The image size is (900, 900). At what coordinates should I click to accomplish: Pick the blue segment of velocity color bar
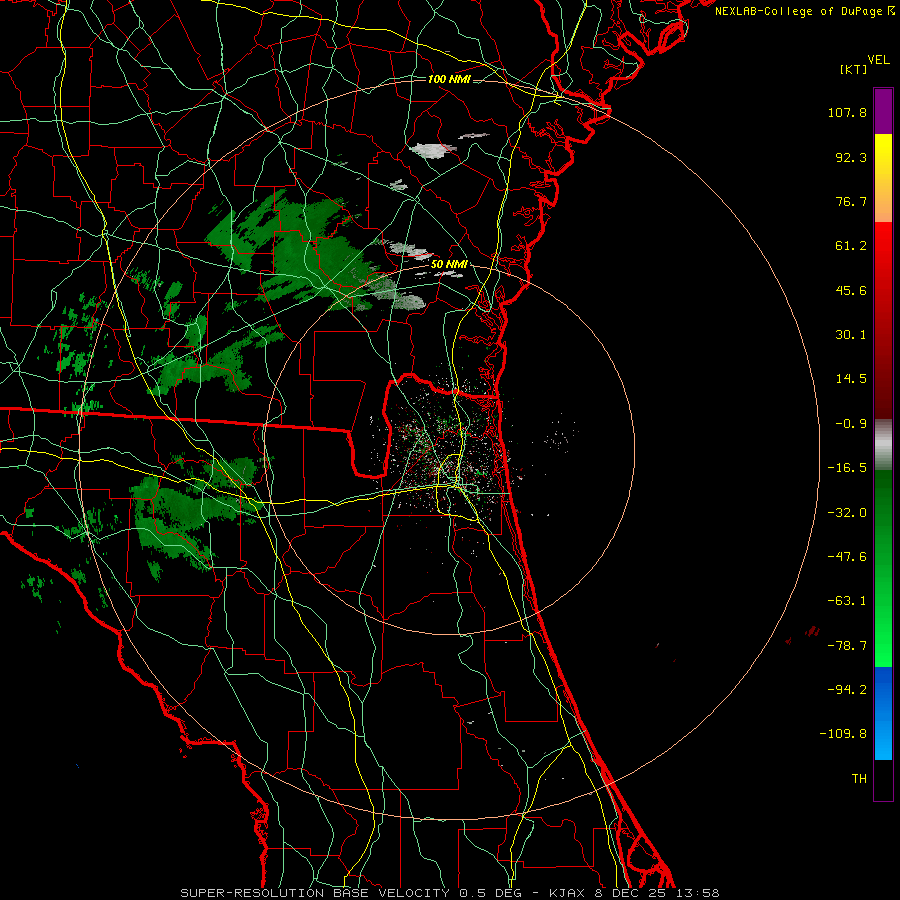click(883, 713)
